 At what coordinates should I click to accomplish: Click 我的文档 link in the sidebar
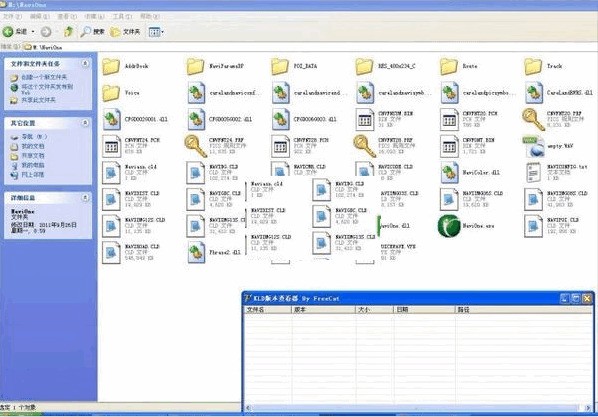point(33,147)
